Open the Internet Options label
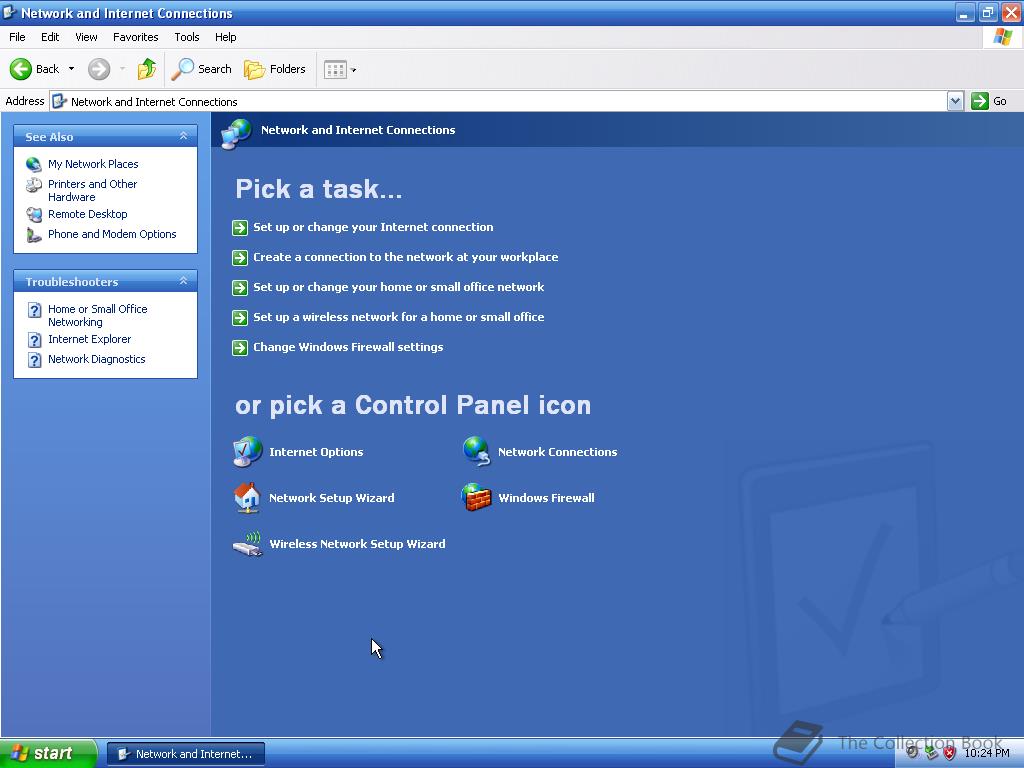1024x768 pixels. click(x=316, y=452)
